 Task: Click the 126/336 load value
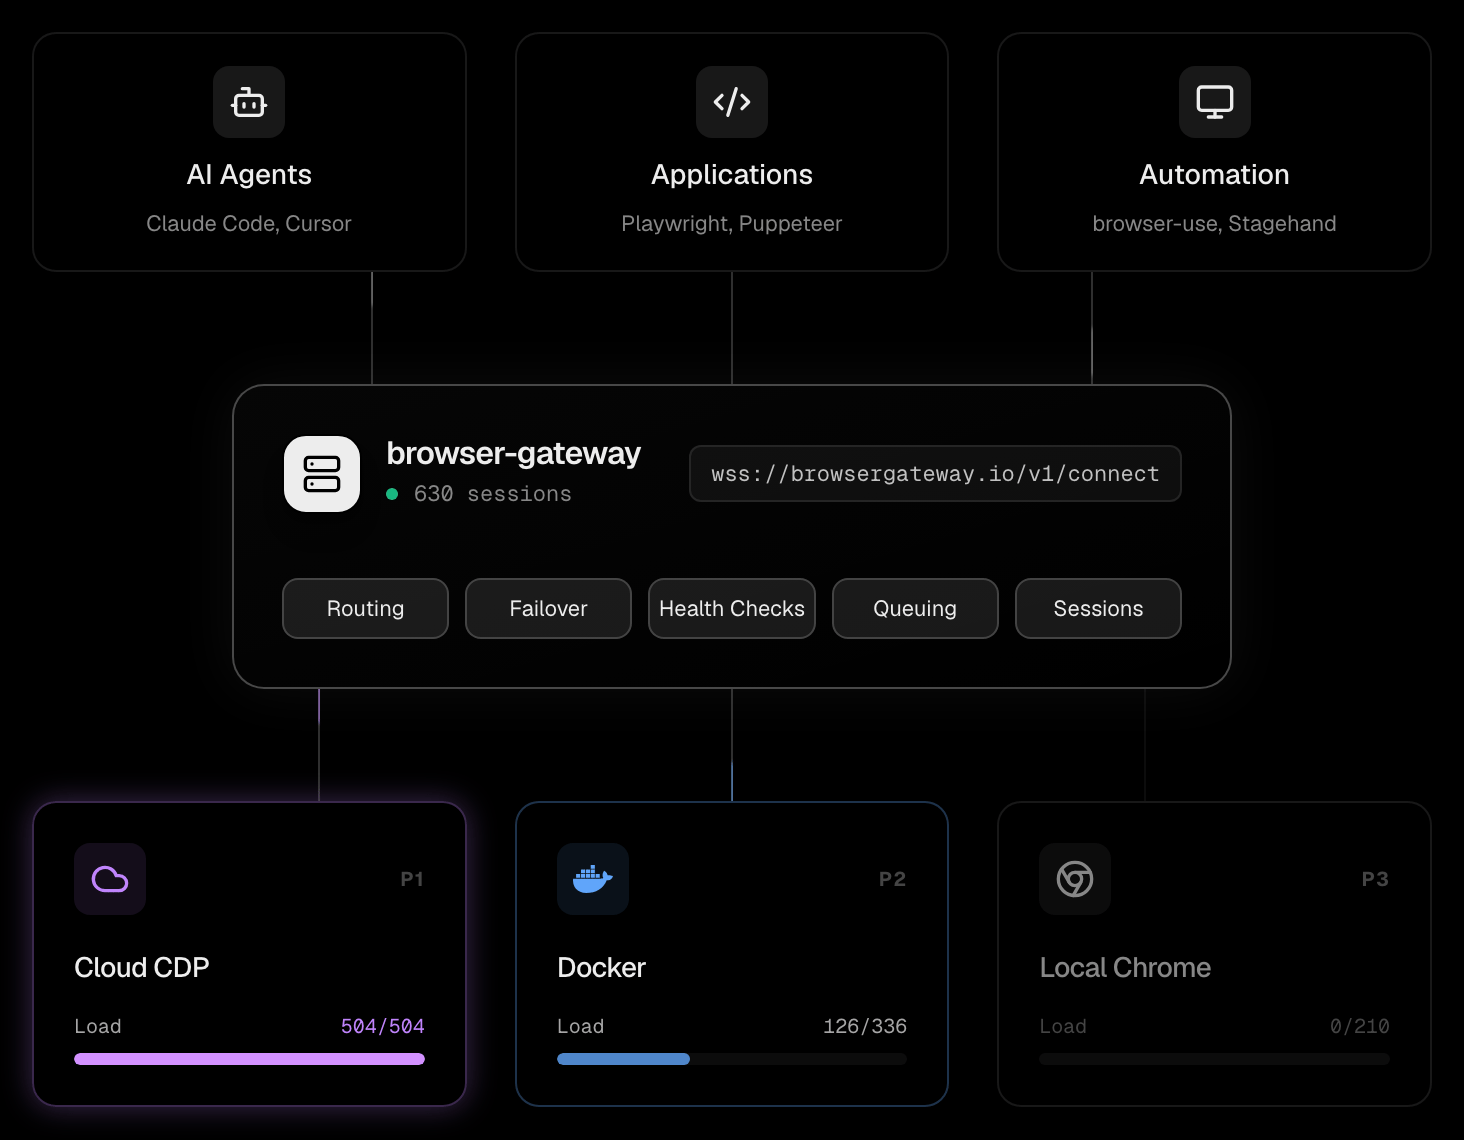pos(865,1026)
